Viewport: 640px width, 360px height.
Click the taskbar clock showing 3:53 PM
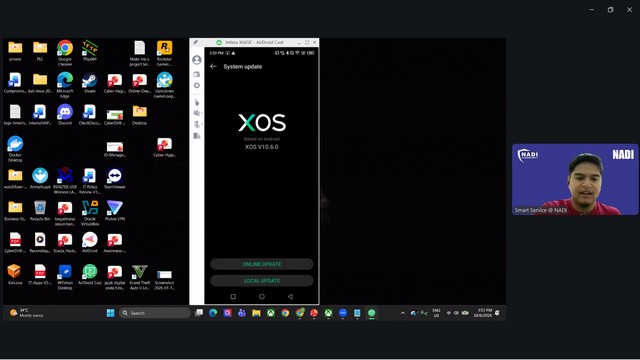(483, 313)
